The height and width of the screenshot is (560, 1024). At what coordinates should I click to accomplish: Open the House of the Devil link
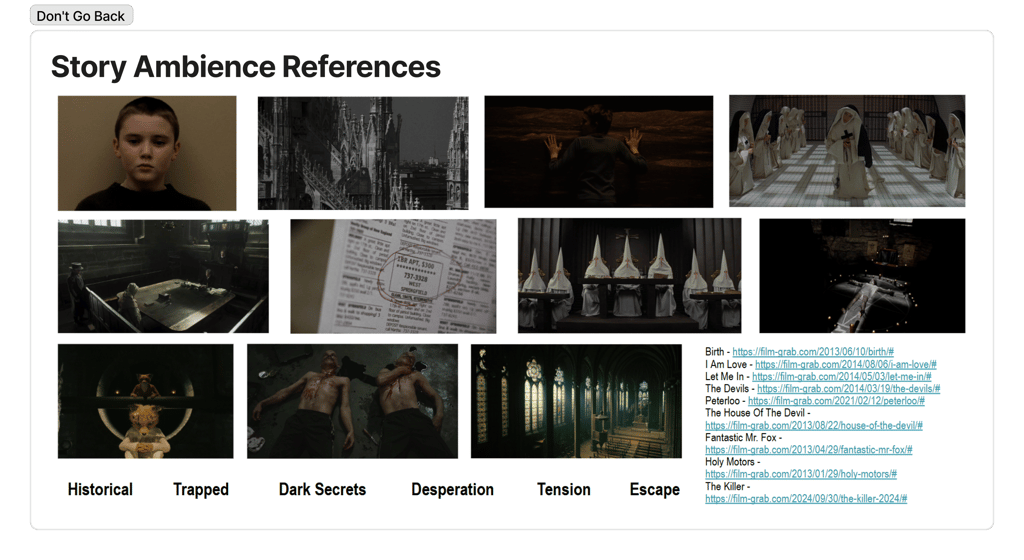pyautogui.click(x=814, y=425)
